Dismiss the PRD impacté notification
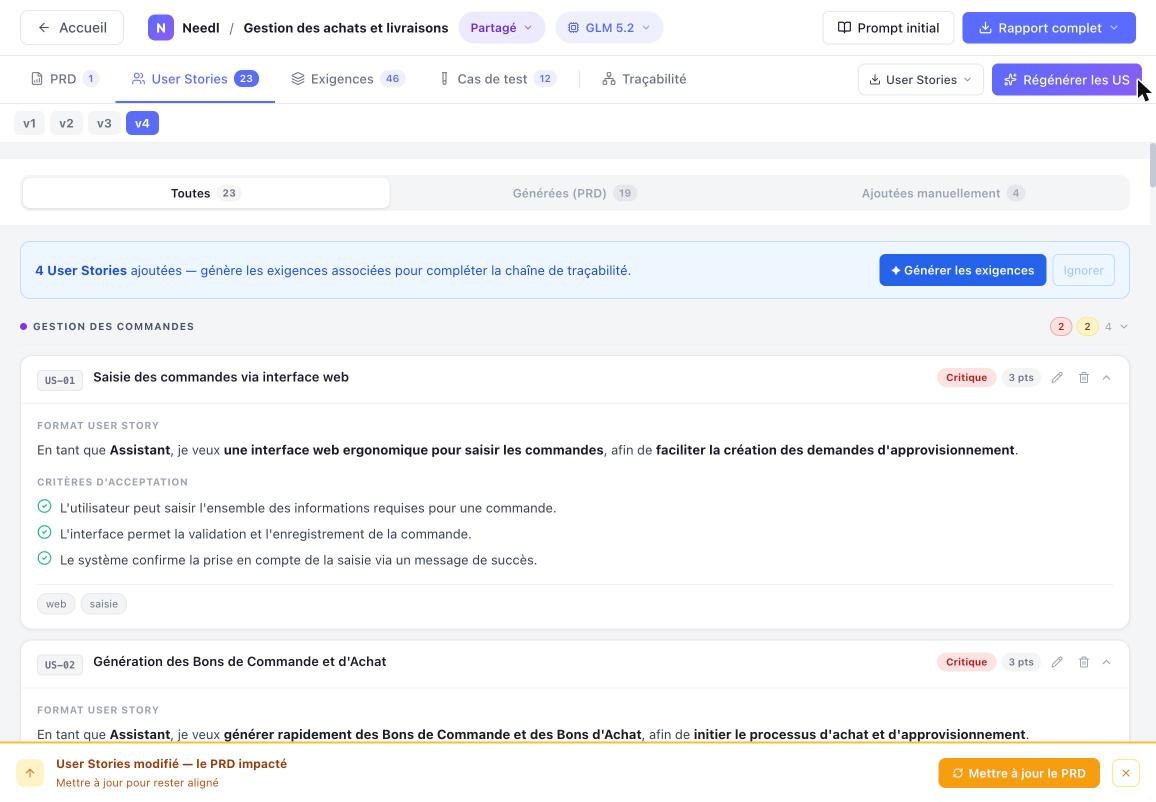Screen dimensions: 1156x802 tap(1125, 773)
